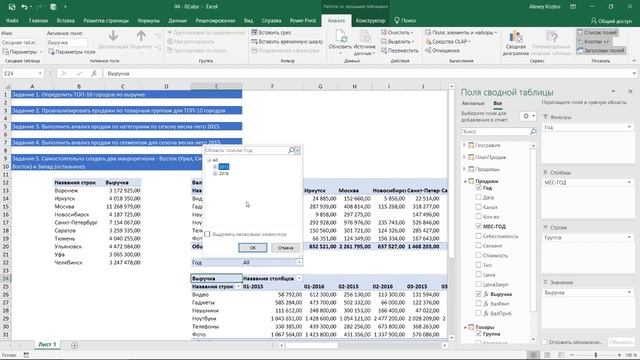Screen dimensions: 640x360
Task: Open the МЕС-ГОД dropdown in Columns area
Action: coord(629,182)
